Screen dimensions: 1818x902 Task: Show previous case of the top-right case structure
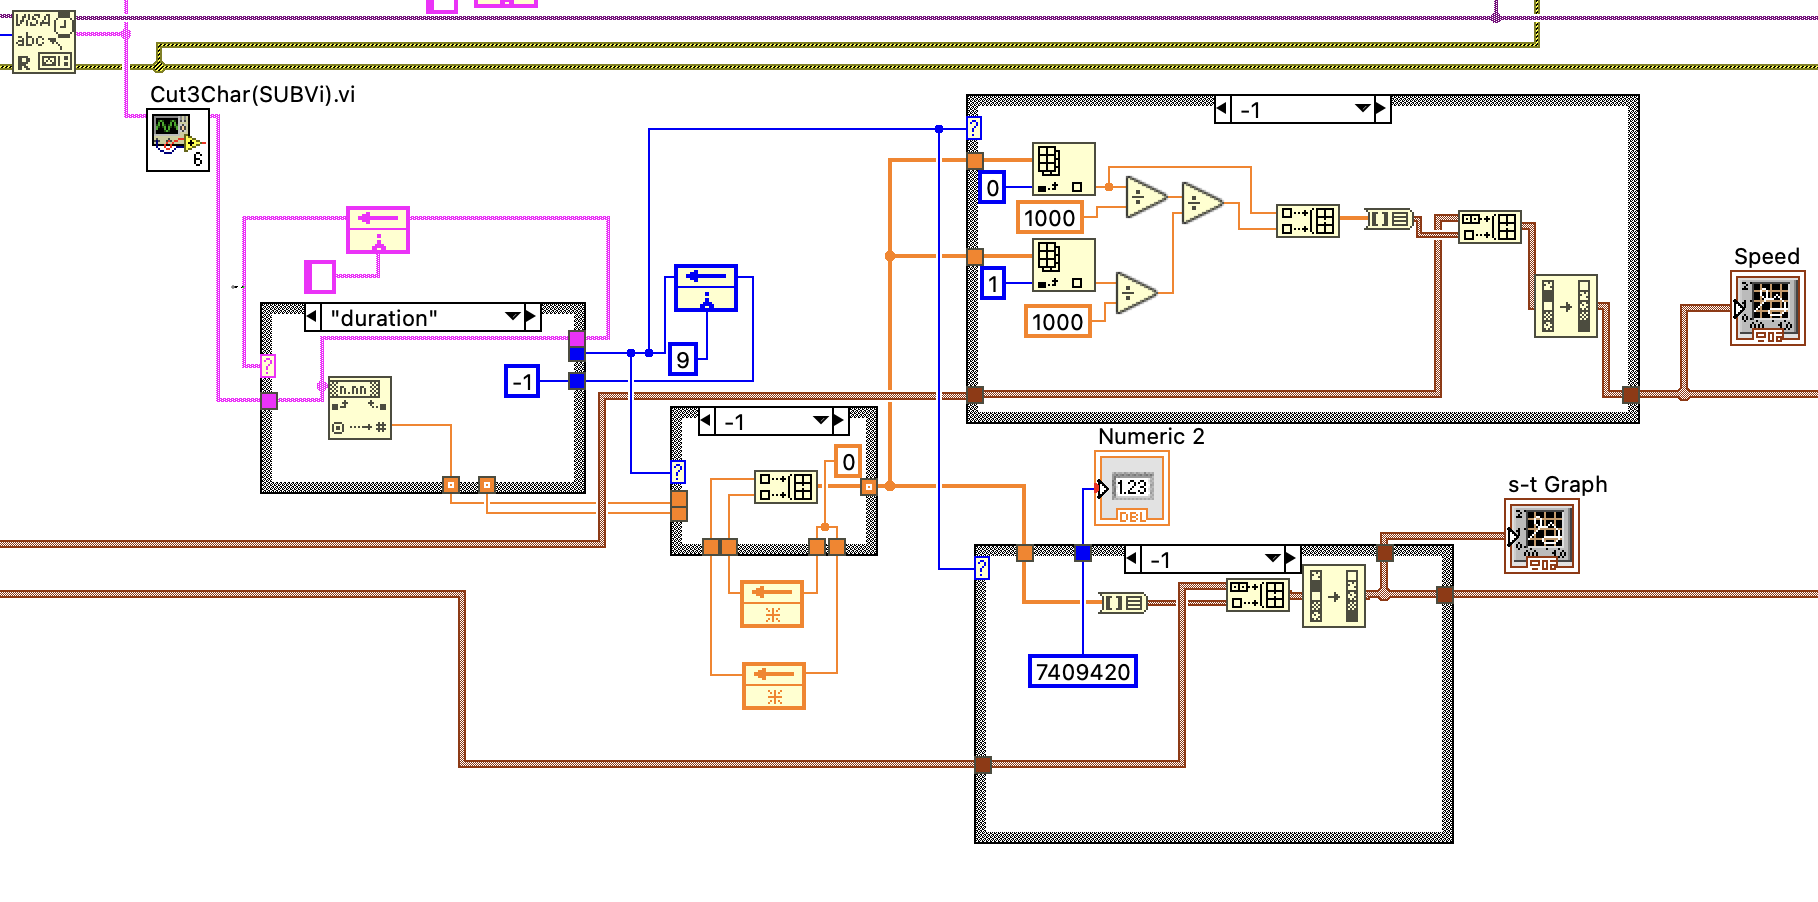tap(1222, 109)
